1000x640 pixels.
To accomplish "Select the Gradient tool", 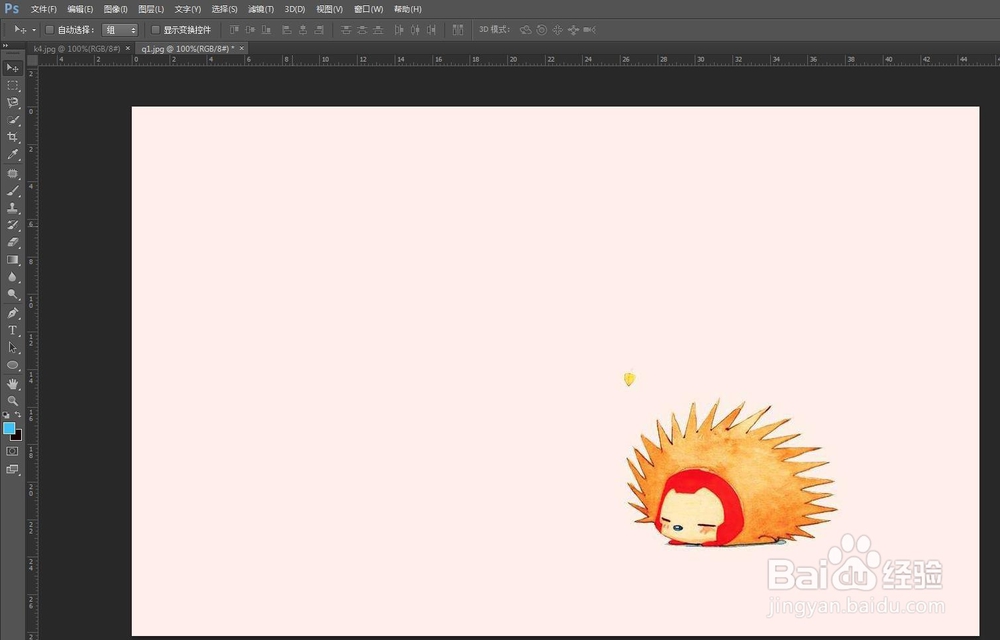I will tap(12, 259).
